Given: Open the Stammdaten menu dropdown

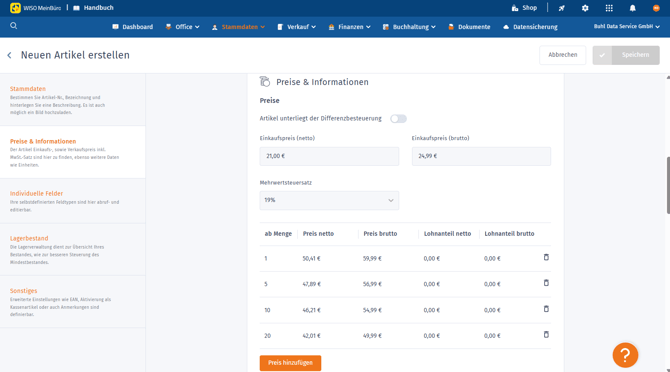Looking at the screenshot, I should 239,27.
